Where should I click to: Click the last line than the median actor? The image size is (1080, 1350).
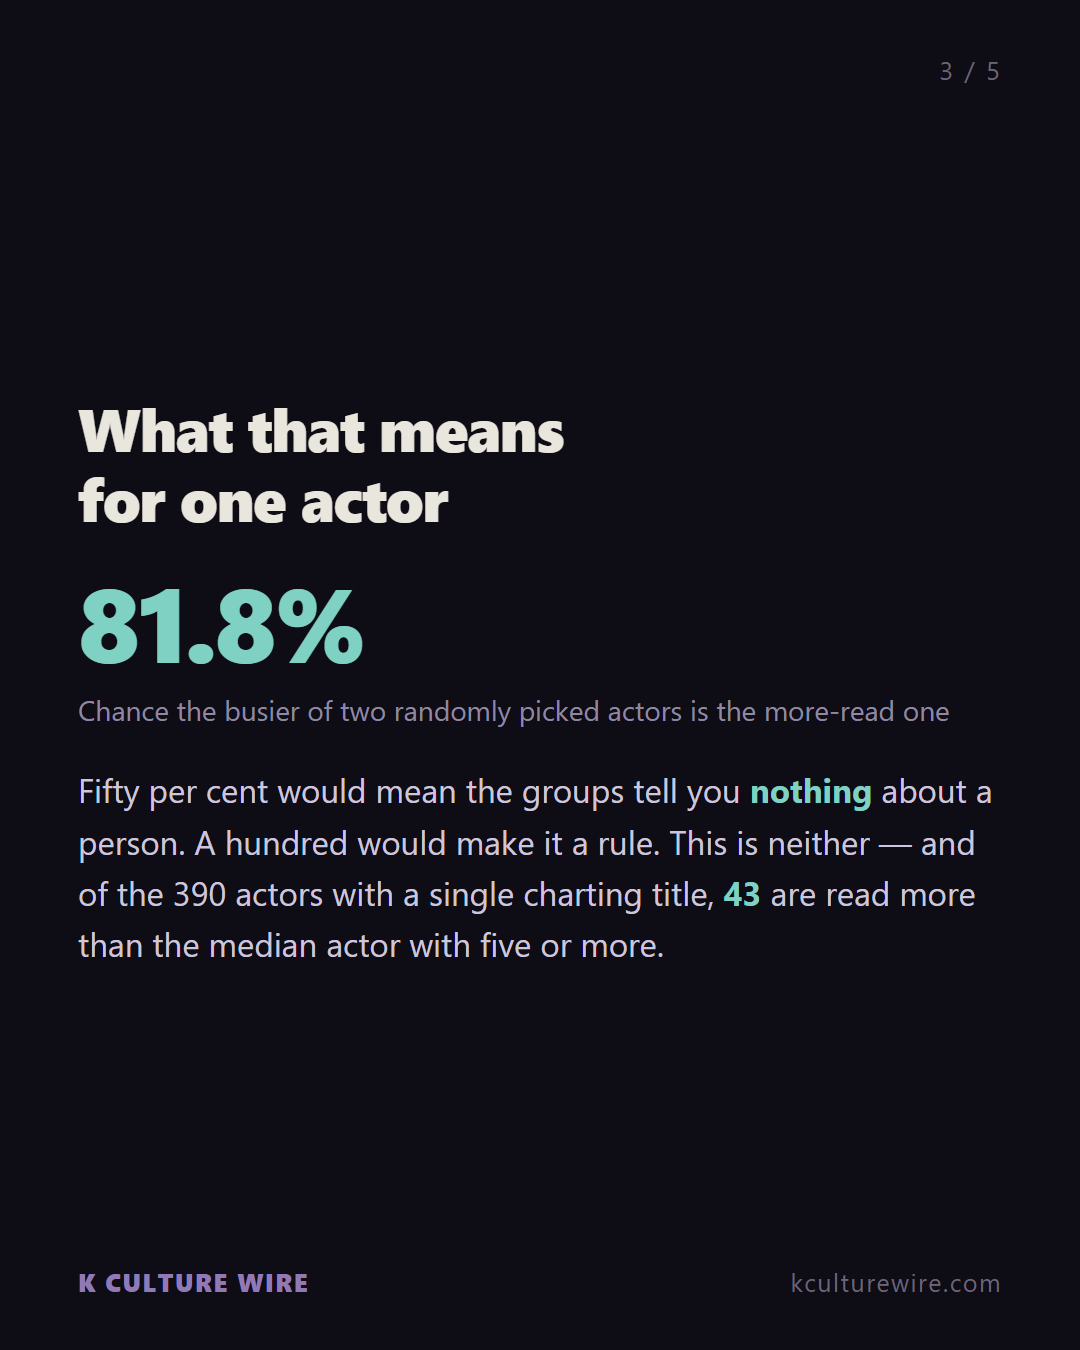pyautogui.click(x=371, y=946)
